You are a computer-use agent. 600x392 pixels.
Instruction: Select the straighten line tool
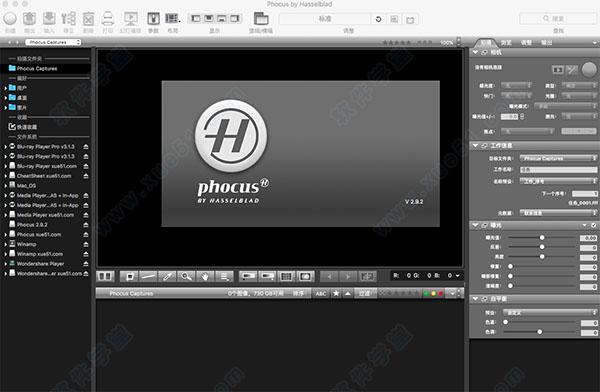tap(148, 276)
